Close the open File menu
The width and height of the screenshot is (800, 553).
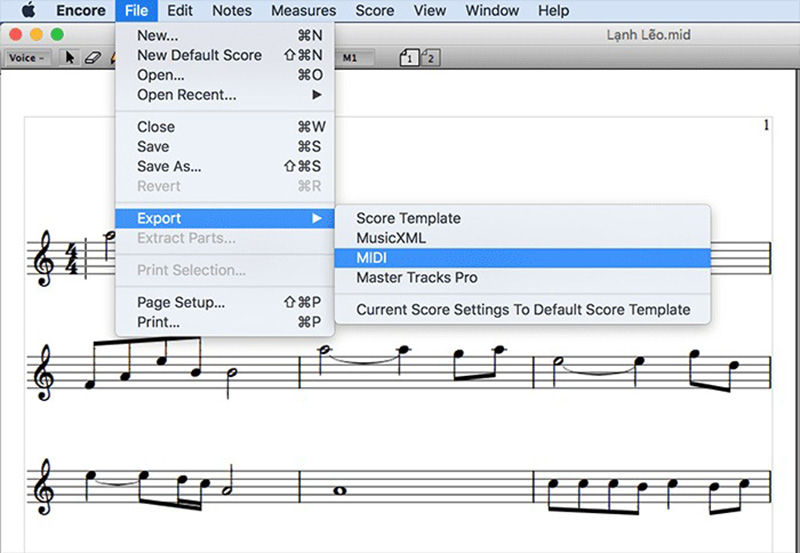(x=136, y=10)
